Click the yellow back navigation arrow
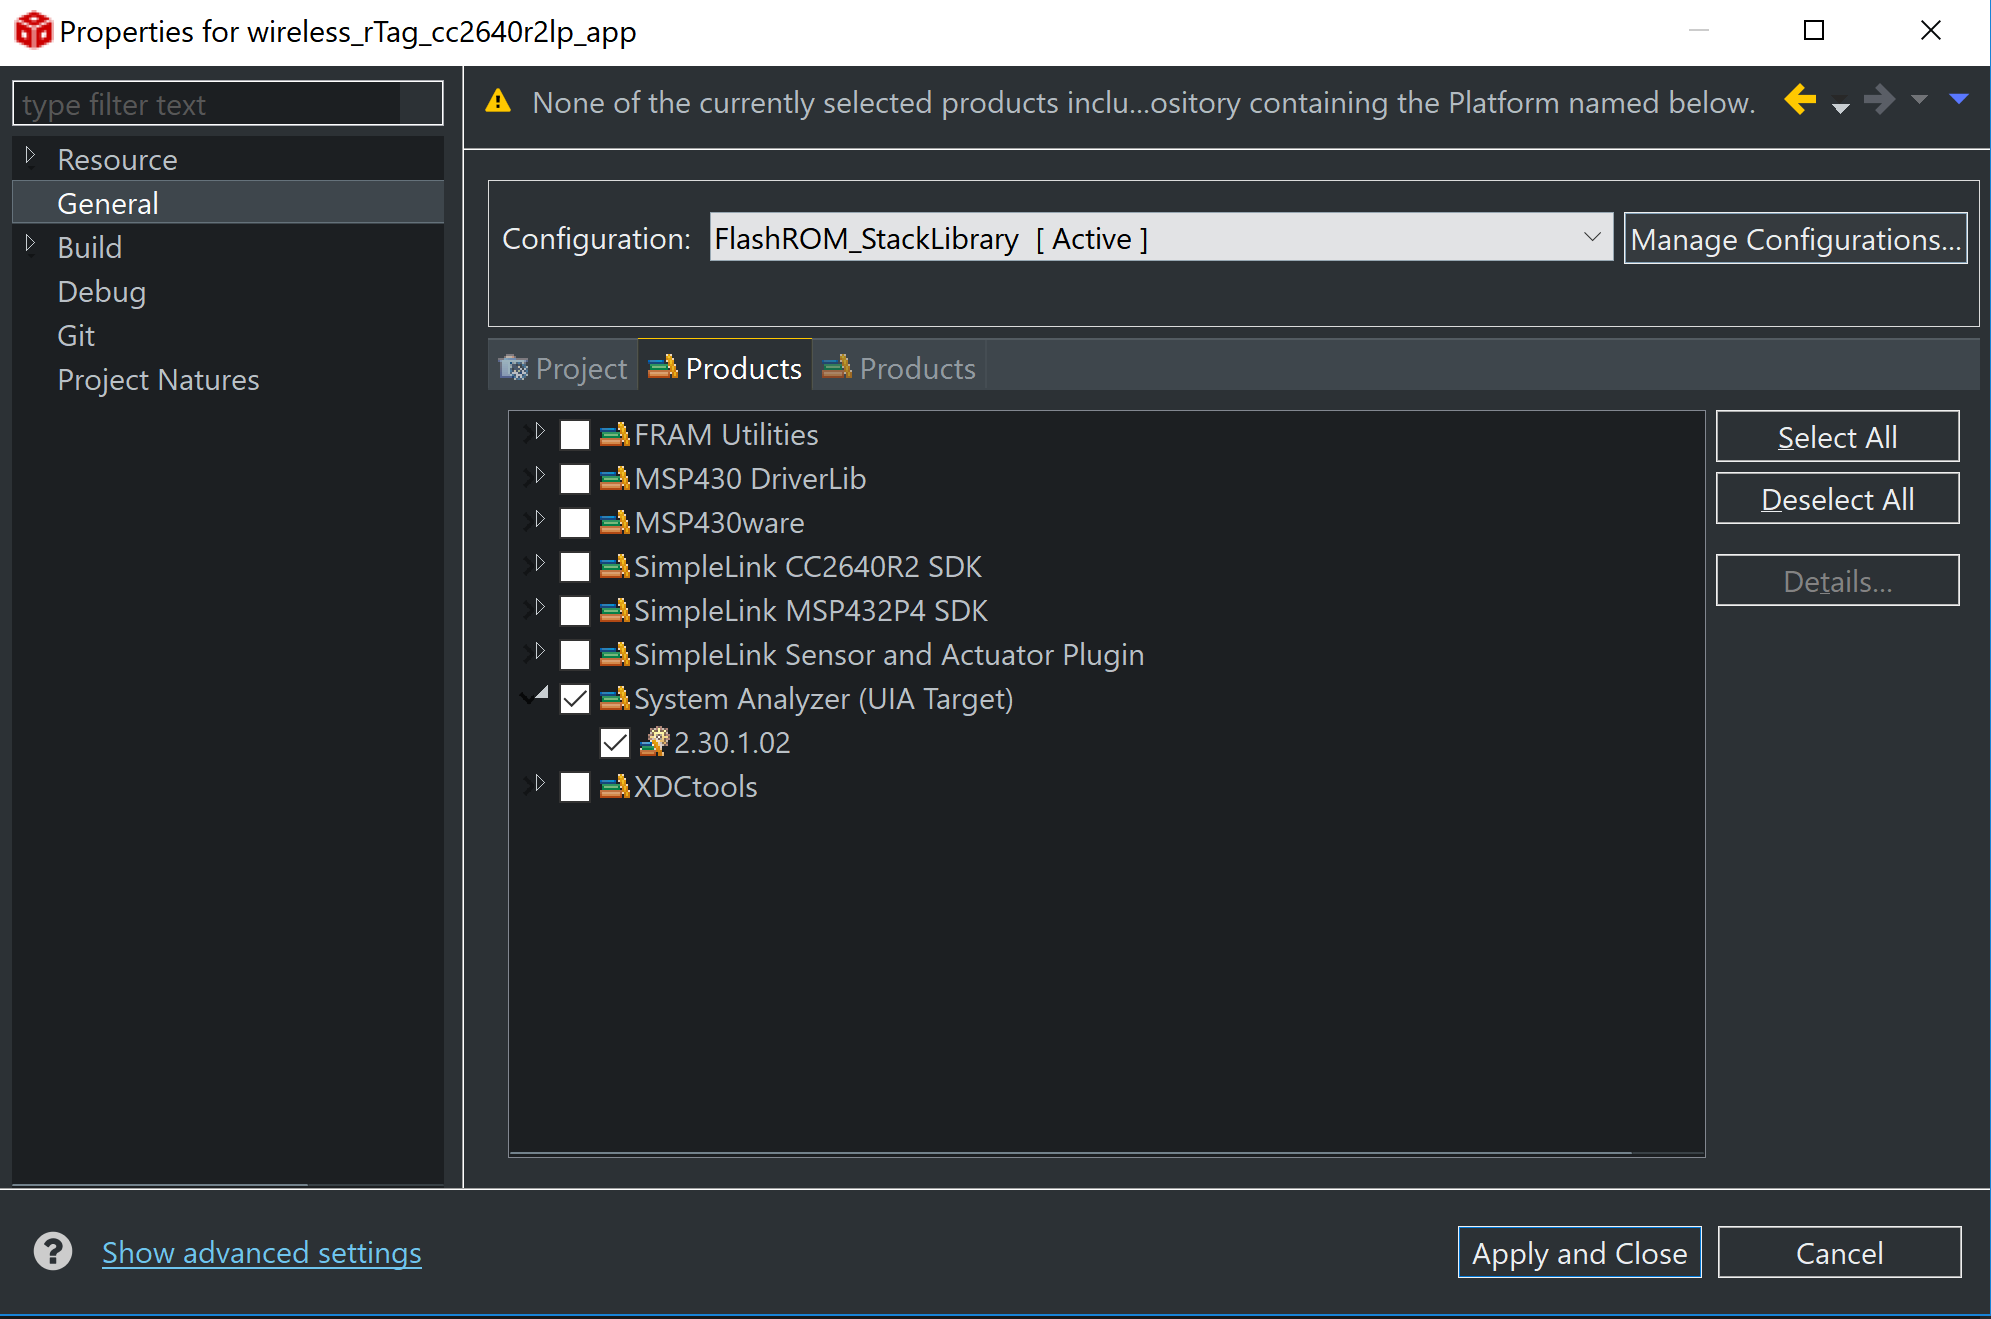Screen dimensions: 1991x1319 (x=1800, y=100)
